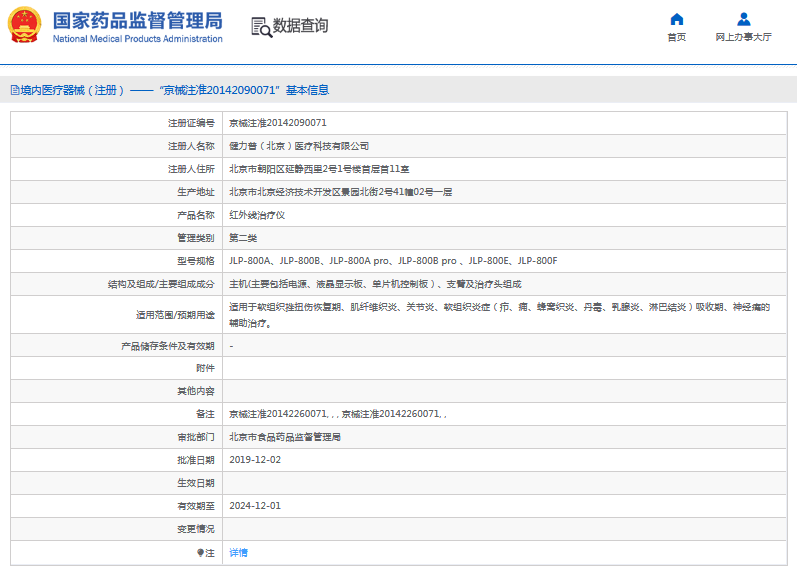
Task: Select the 结构及组成 value text
Action: pos(376,284)
